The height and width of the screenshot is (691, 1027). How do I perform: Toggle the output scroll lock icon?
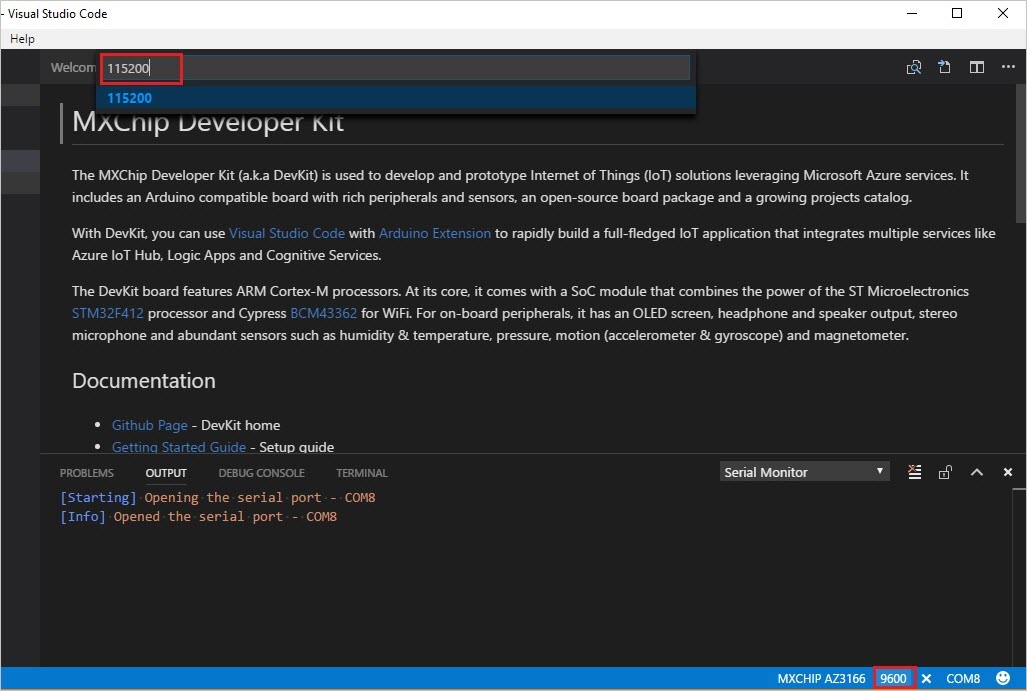(x=945, y=472)
